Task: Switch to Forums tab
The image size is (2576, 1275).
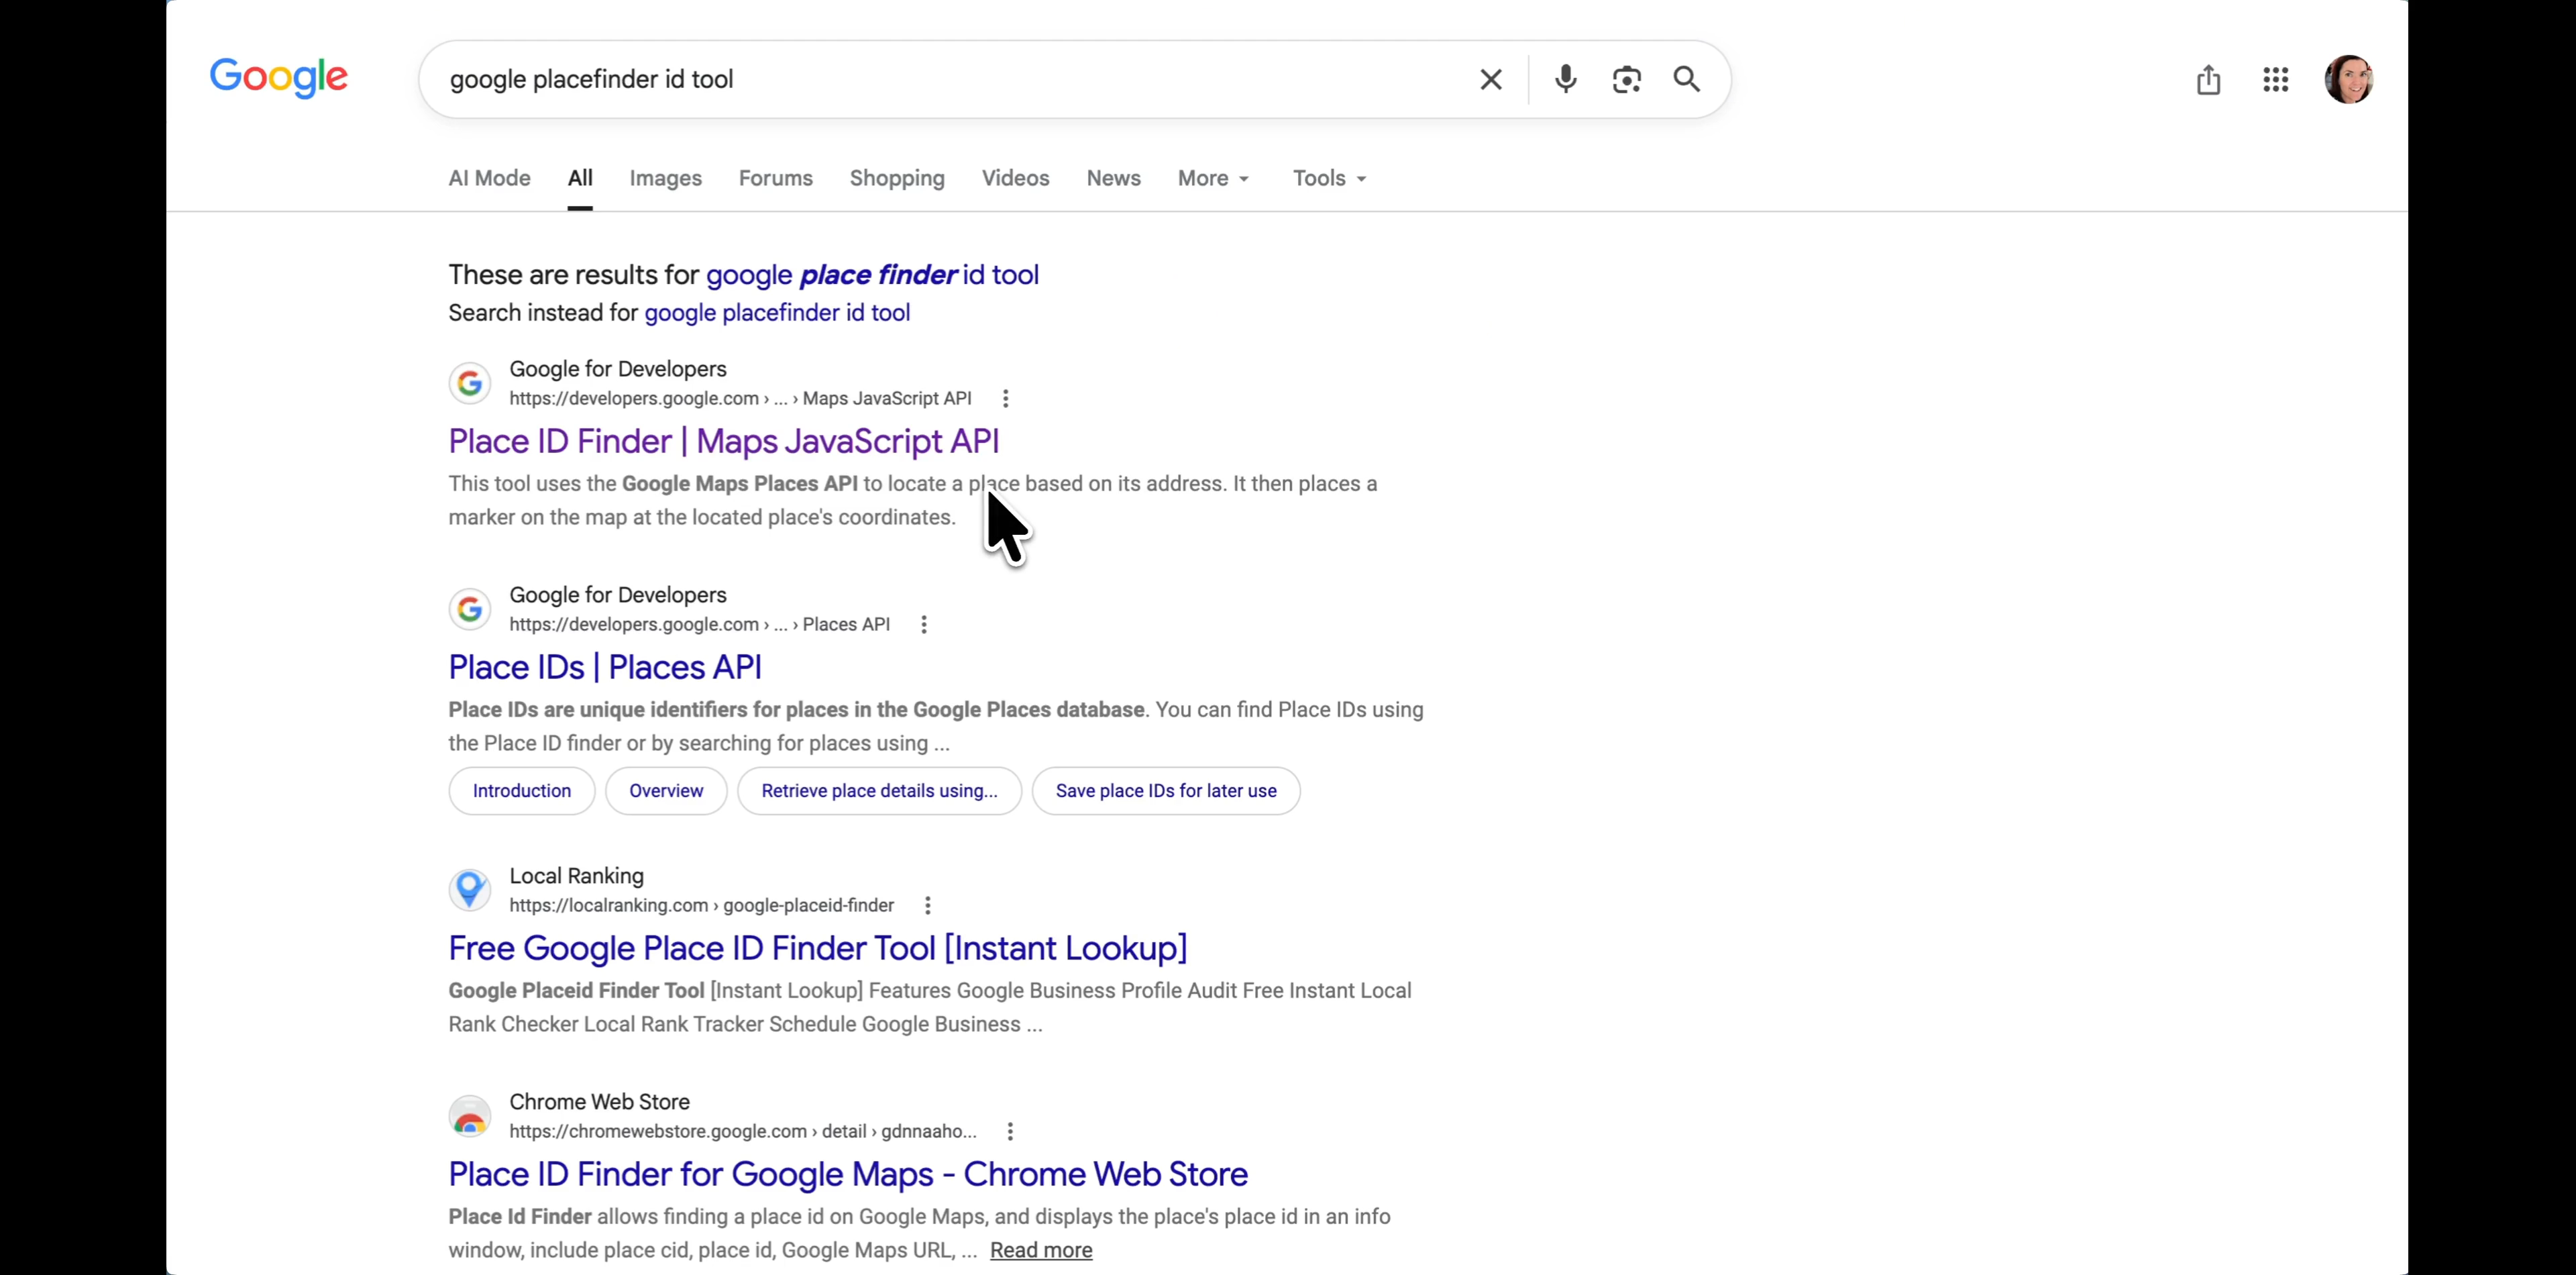Action: (775, 178)
